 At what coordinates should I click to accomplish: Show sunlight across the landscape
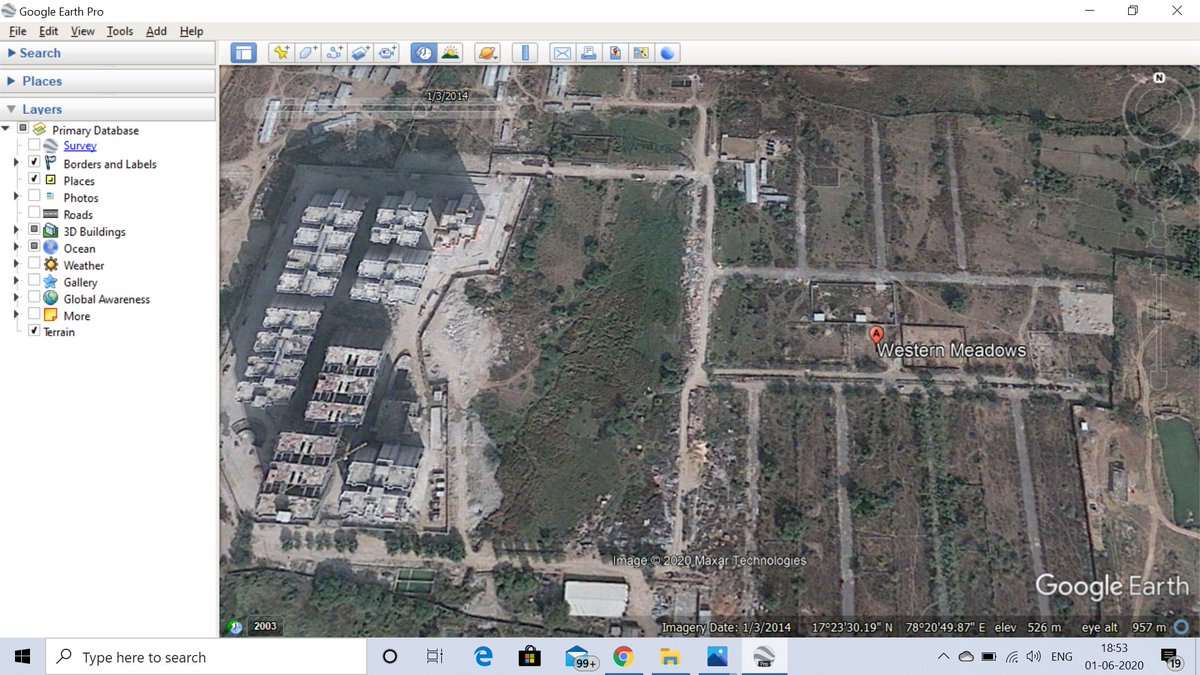451,53
